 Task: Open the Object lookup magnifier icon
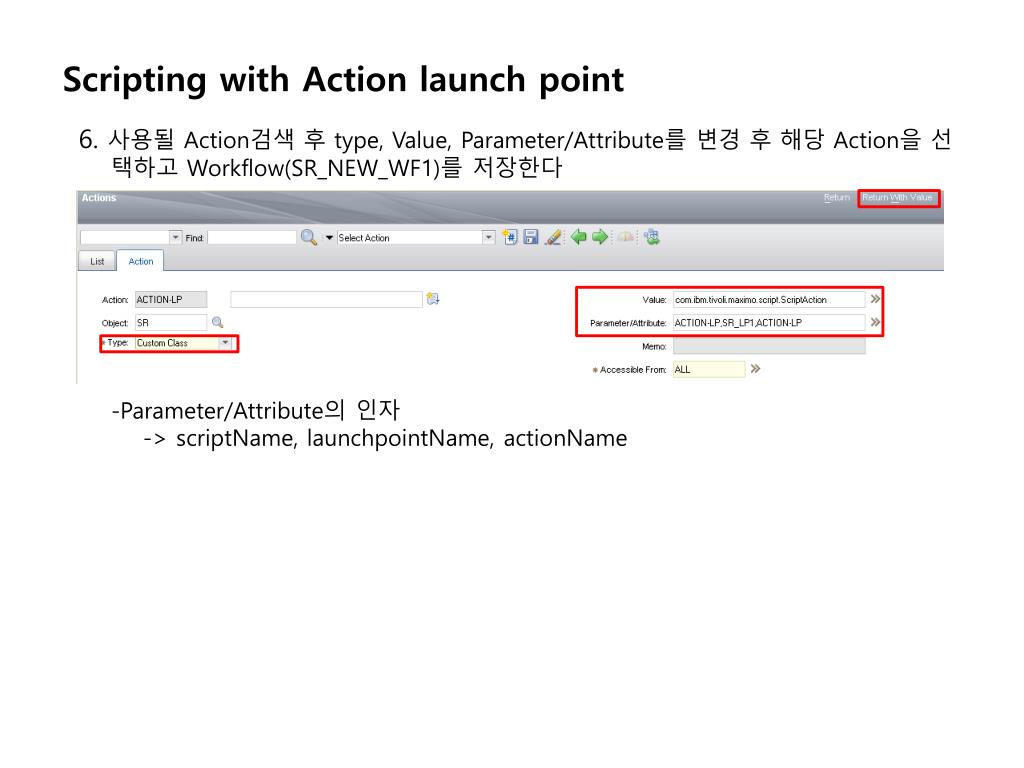[217, 322]
